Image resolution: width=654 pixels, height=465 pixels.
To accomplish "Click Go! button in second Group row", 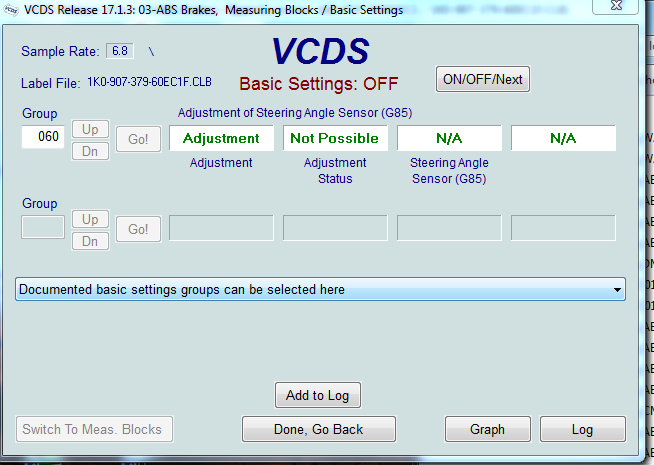I will pos(138,229).
